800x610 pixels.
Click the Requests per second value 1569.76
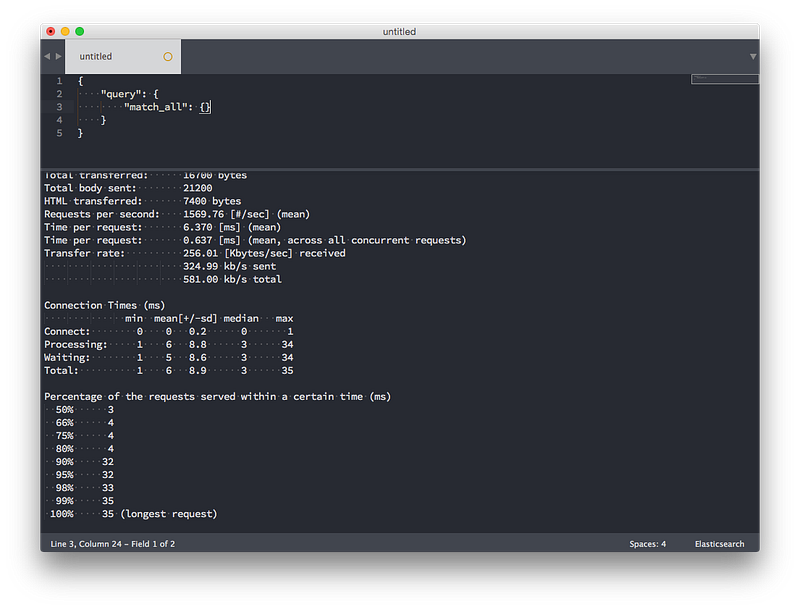(204, 214)
